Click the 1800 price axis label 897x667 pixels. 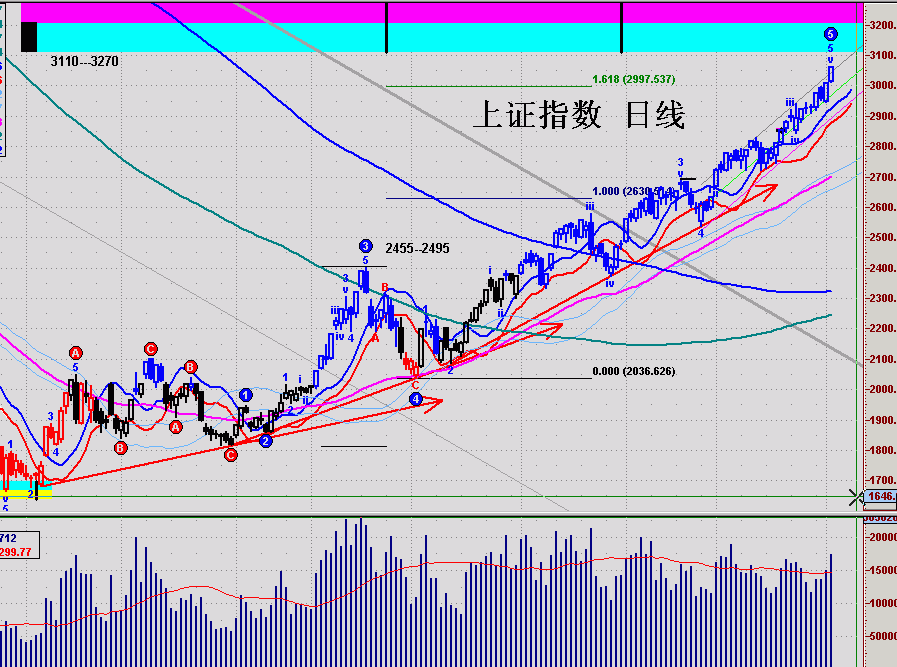882,450
